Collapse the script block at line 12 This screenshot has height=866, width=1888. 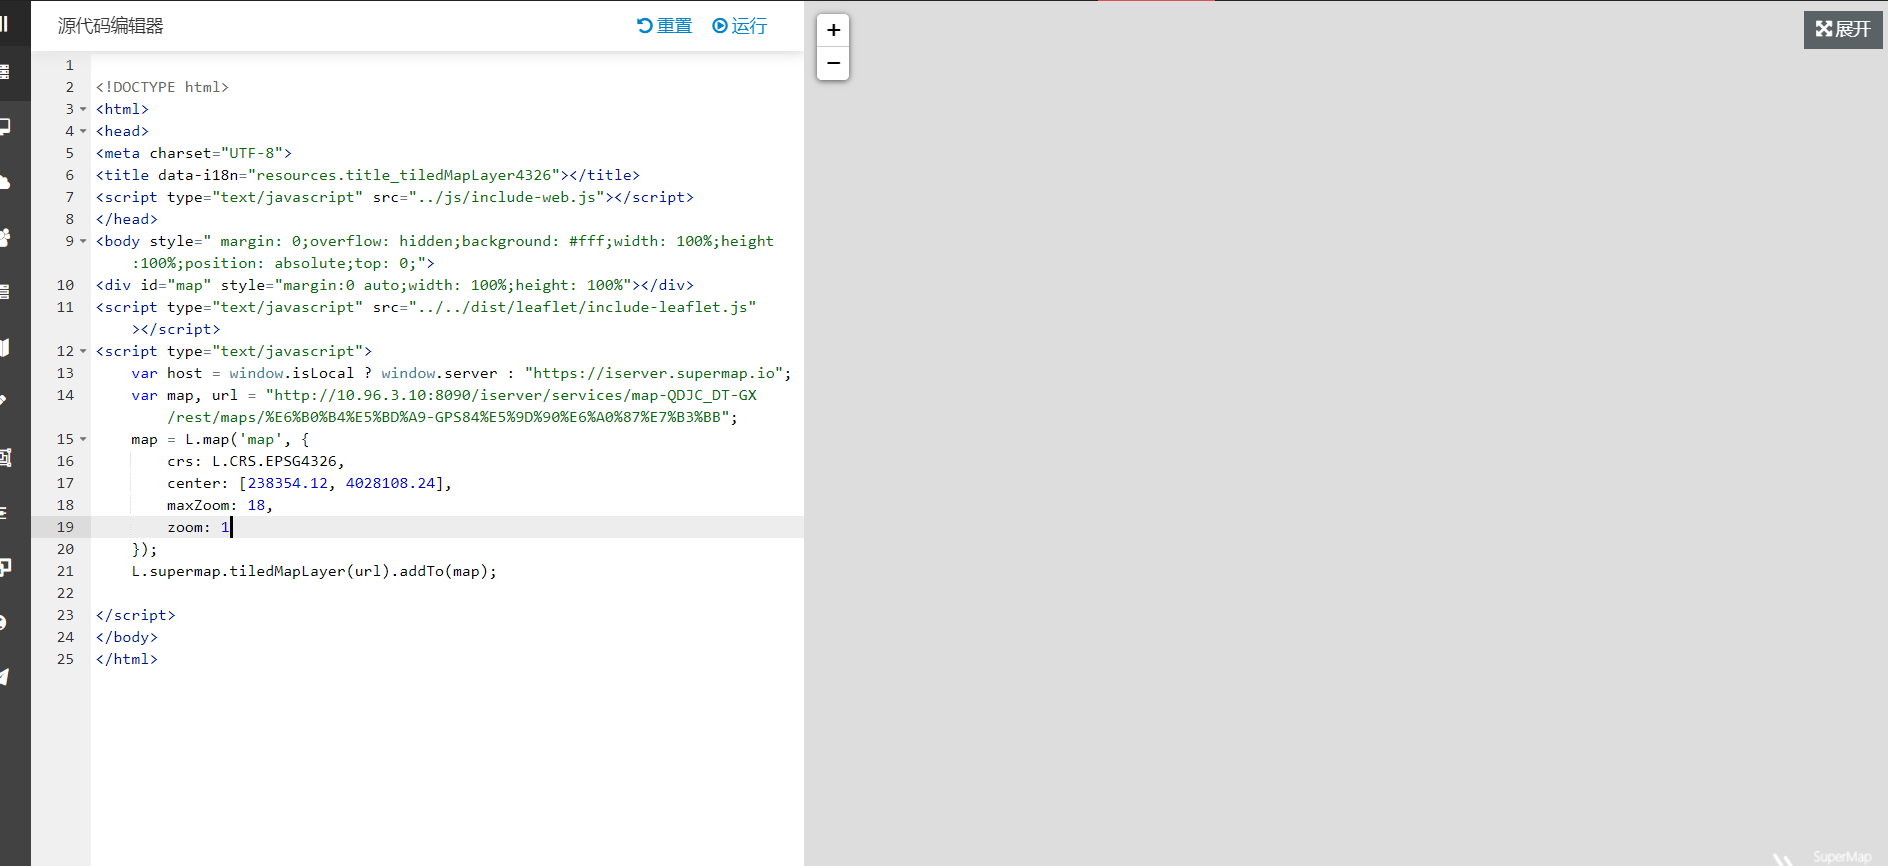pyautogui.click(x=83, y=351)
